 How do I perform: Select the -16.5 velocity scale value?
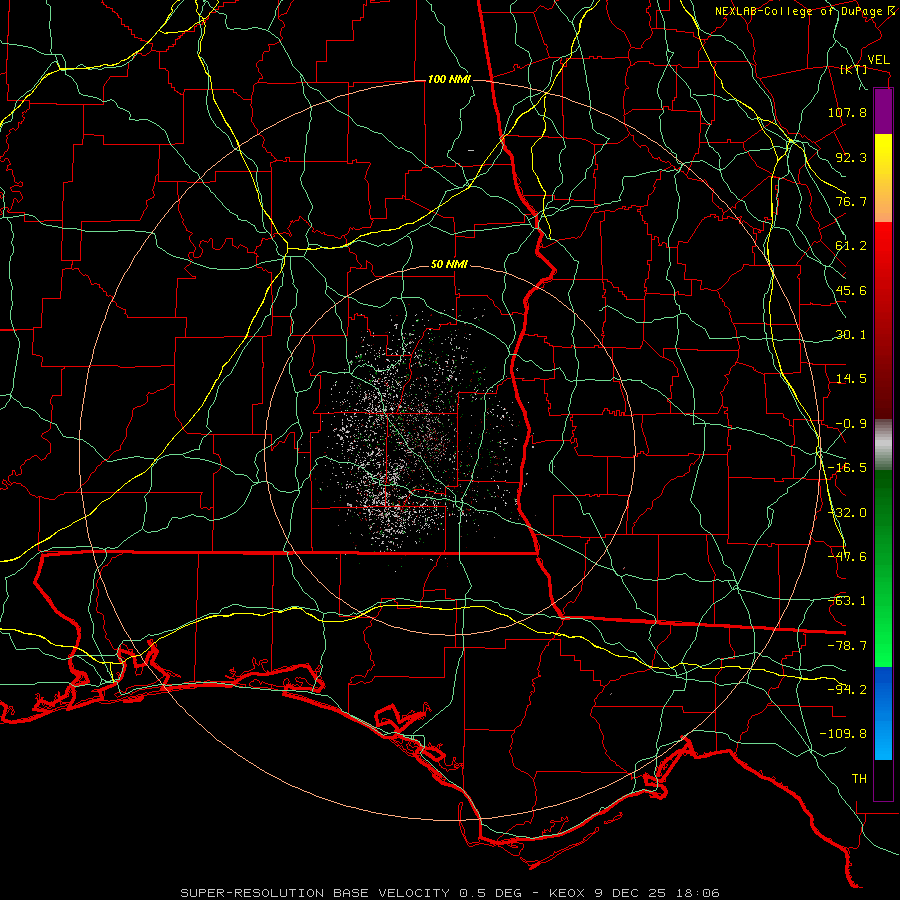pyautogui.click(x=847, y=468)
